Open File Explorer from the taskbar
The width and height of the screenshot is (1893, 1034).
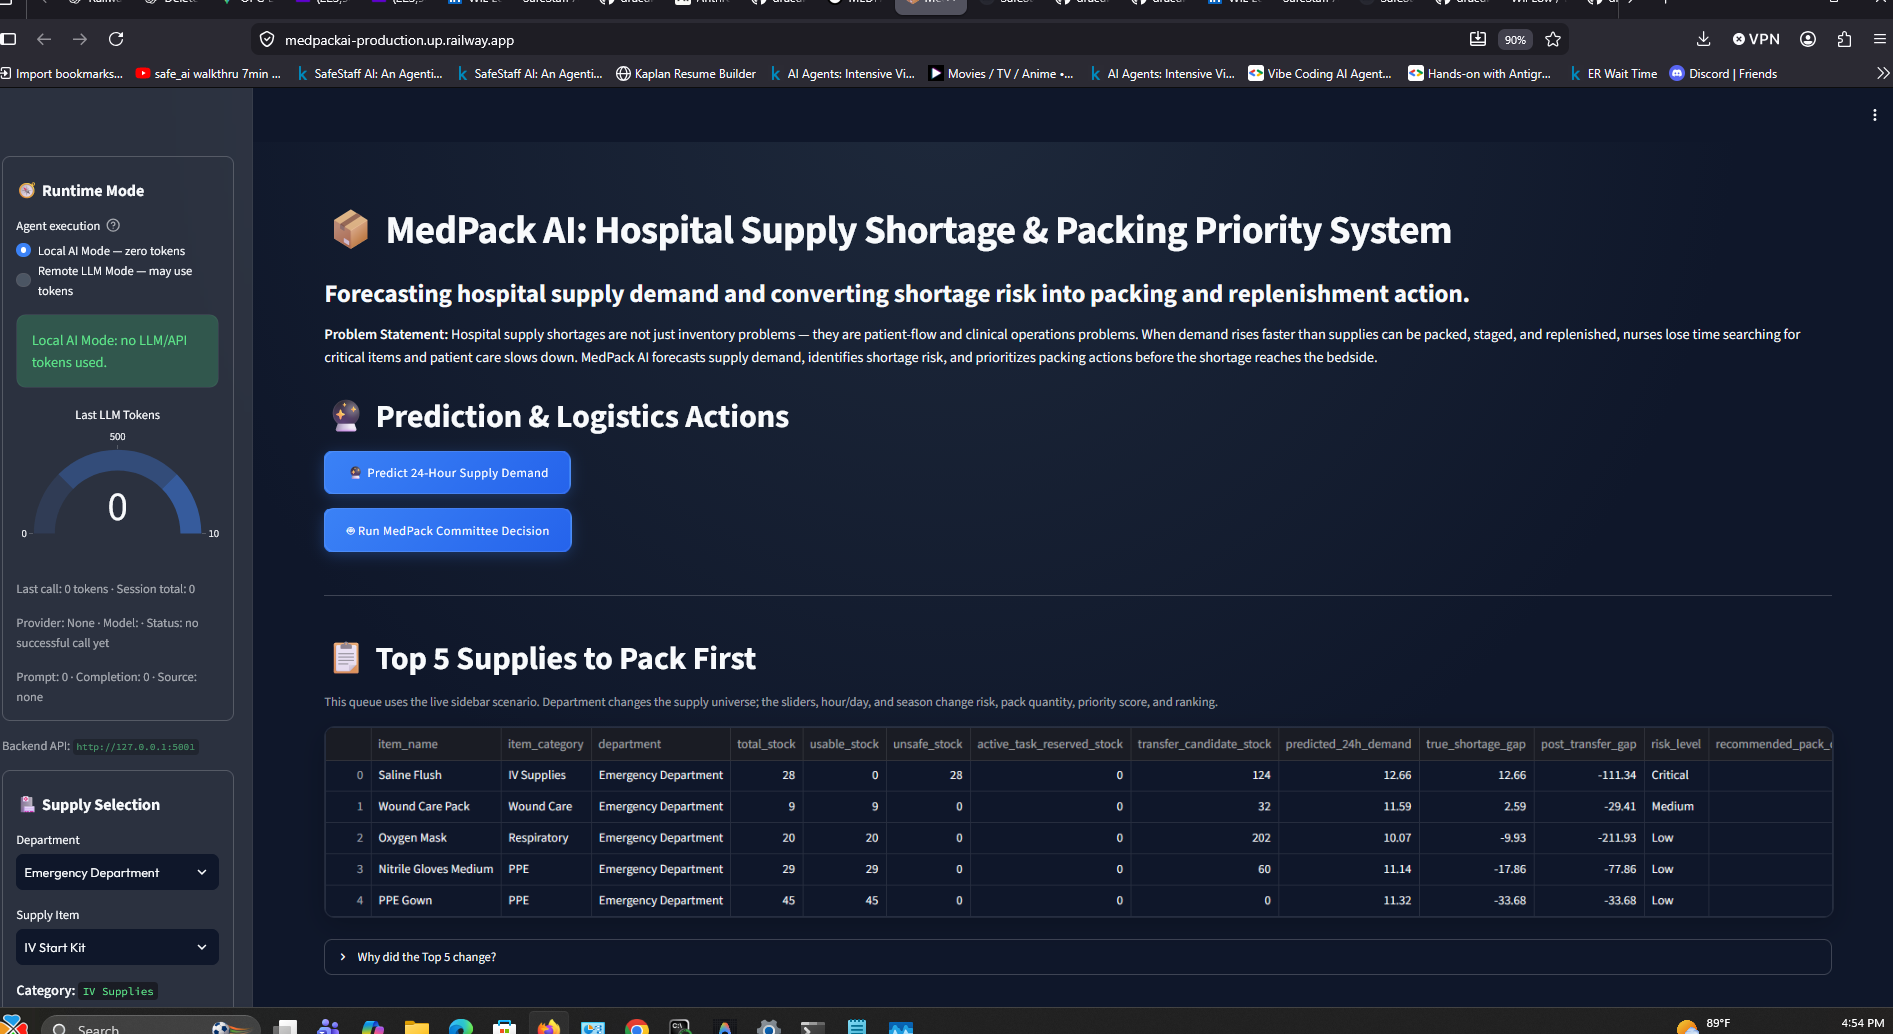417,1027
